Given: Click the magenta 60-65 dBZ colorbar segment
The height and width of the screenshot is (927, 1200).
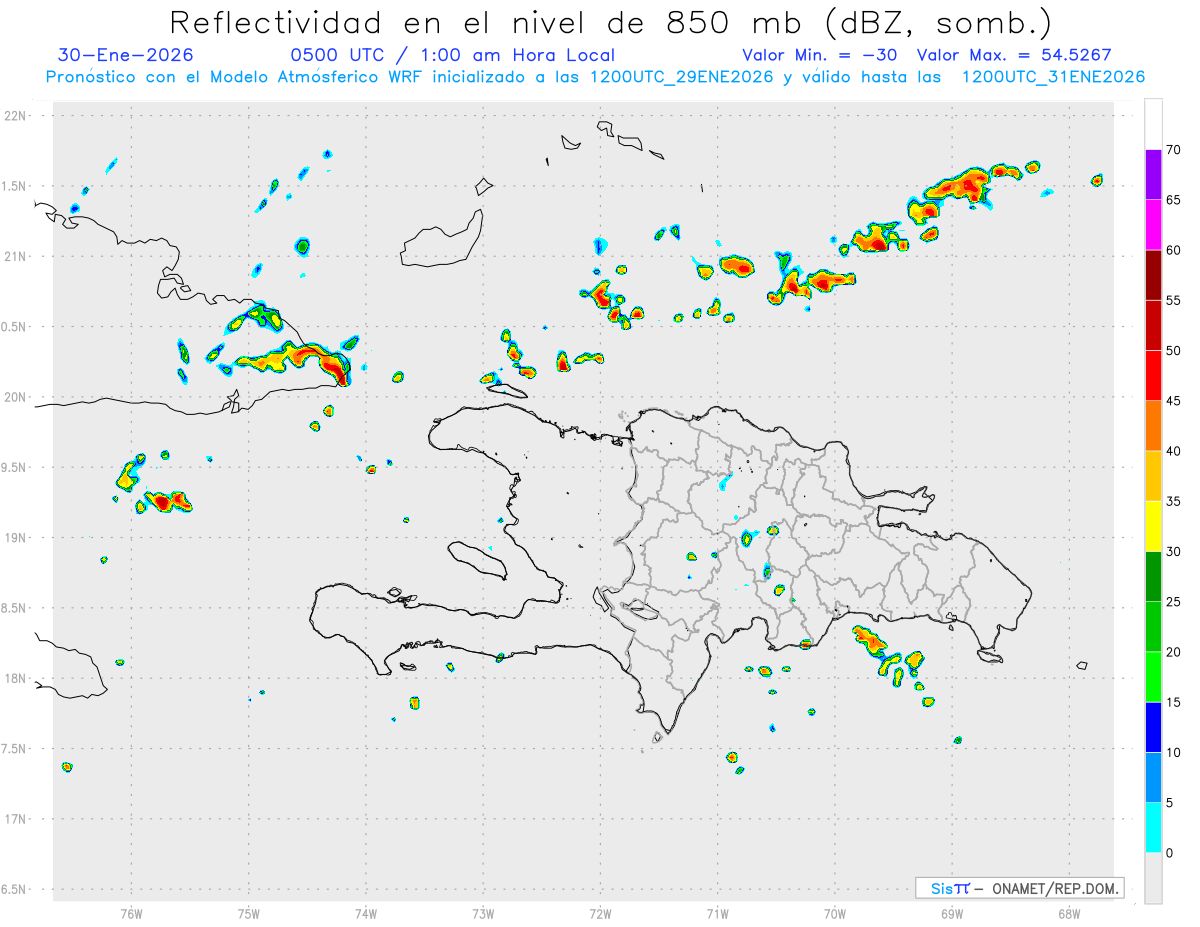Looking at the screenshot, I should pyautogui.click(x=1153, y=225).
